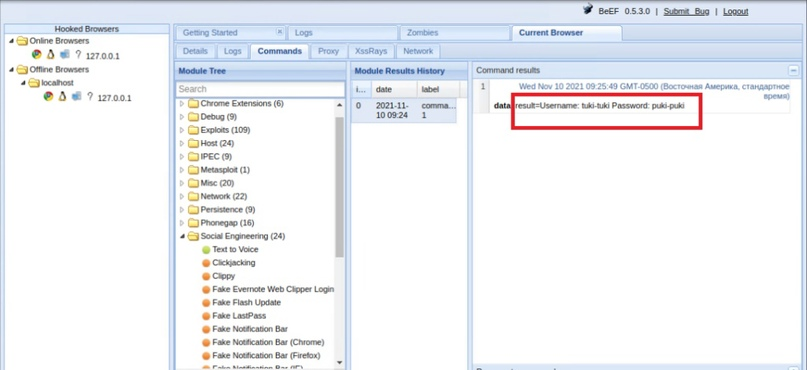The width and height of the screenshot is (807, 370).
Task: Collapse the Social Engineering (24) folder
Action: [x=182, y=236]
